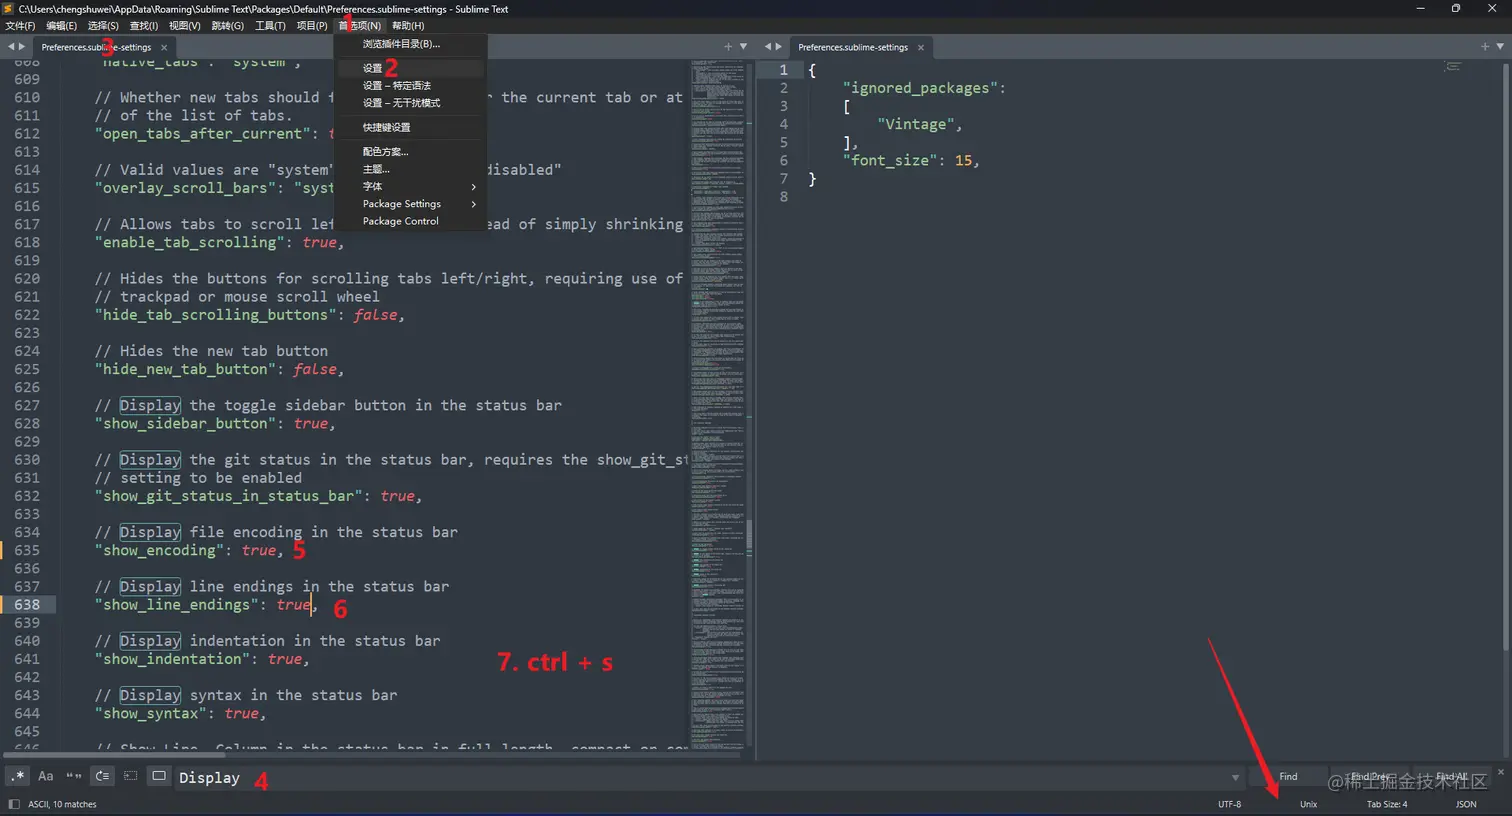Click the Find All button
Viewport: 1512px width, 816px height.
click(1452, 777)
